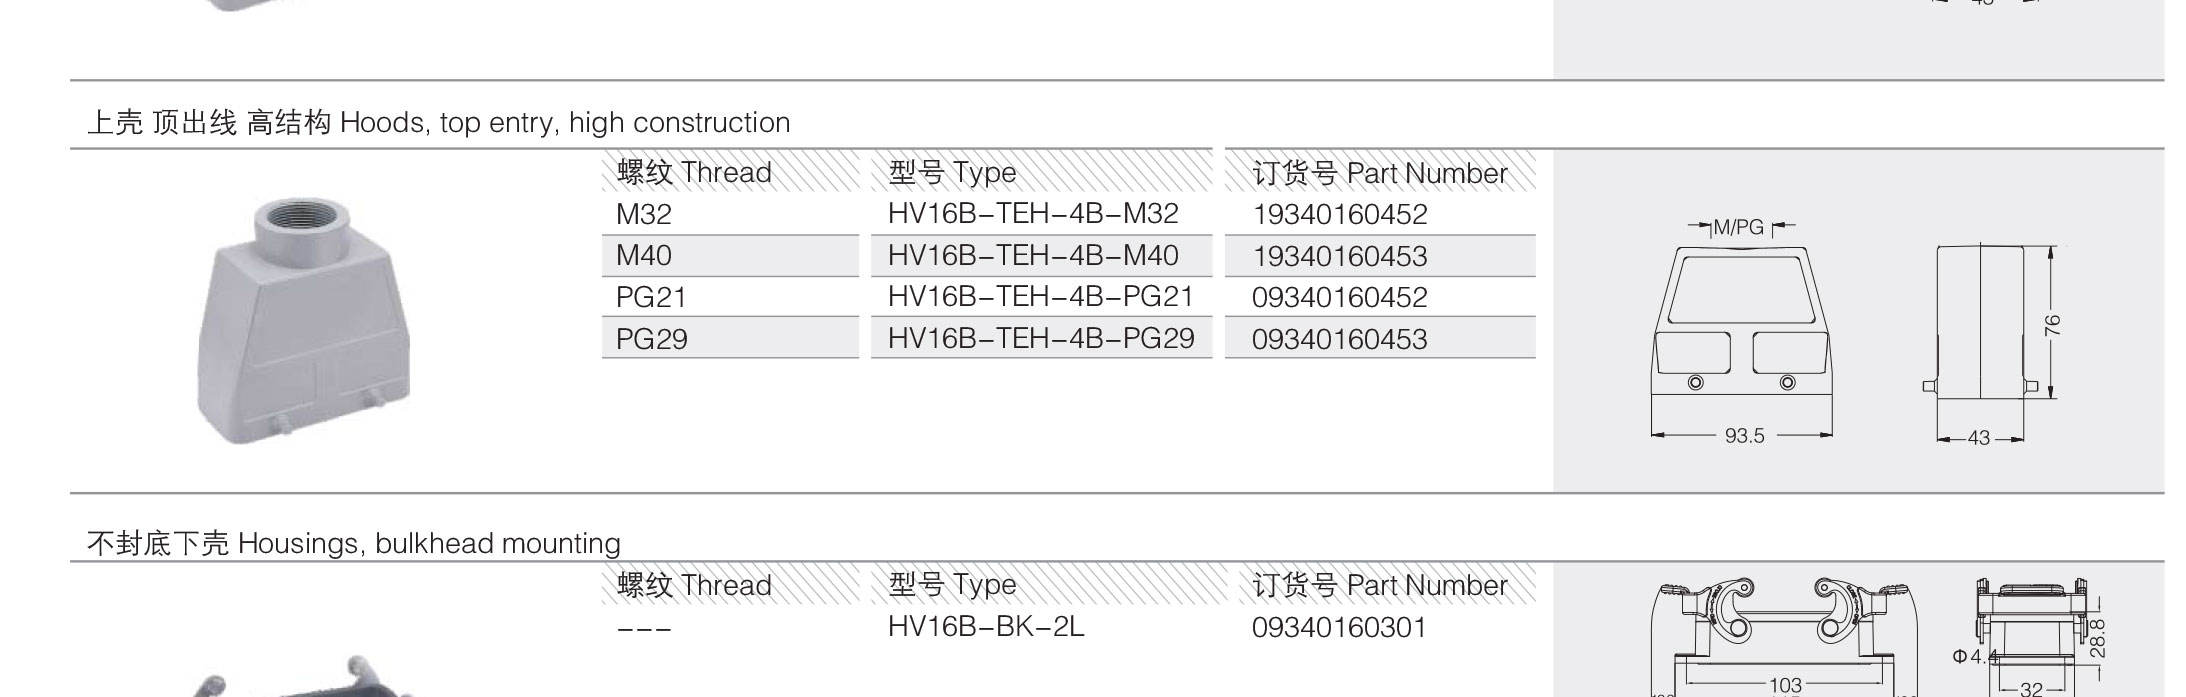This screenshot has height=697, width=2186.
Task: Click type HV16B-TEH-4B-M40
Action: [1033, 255]
